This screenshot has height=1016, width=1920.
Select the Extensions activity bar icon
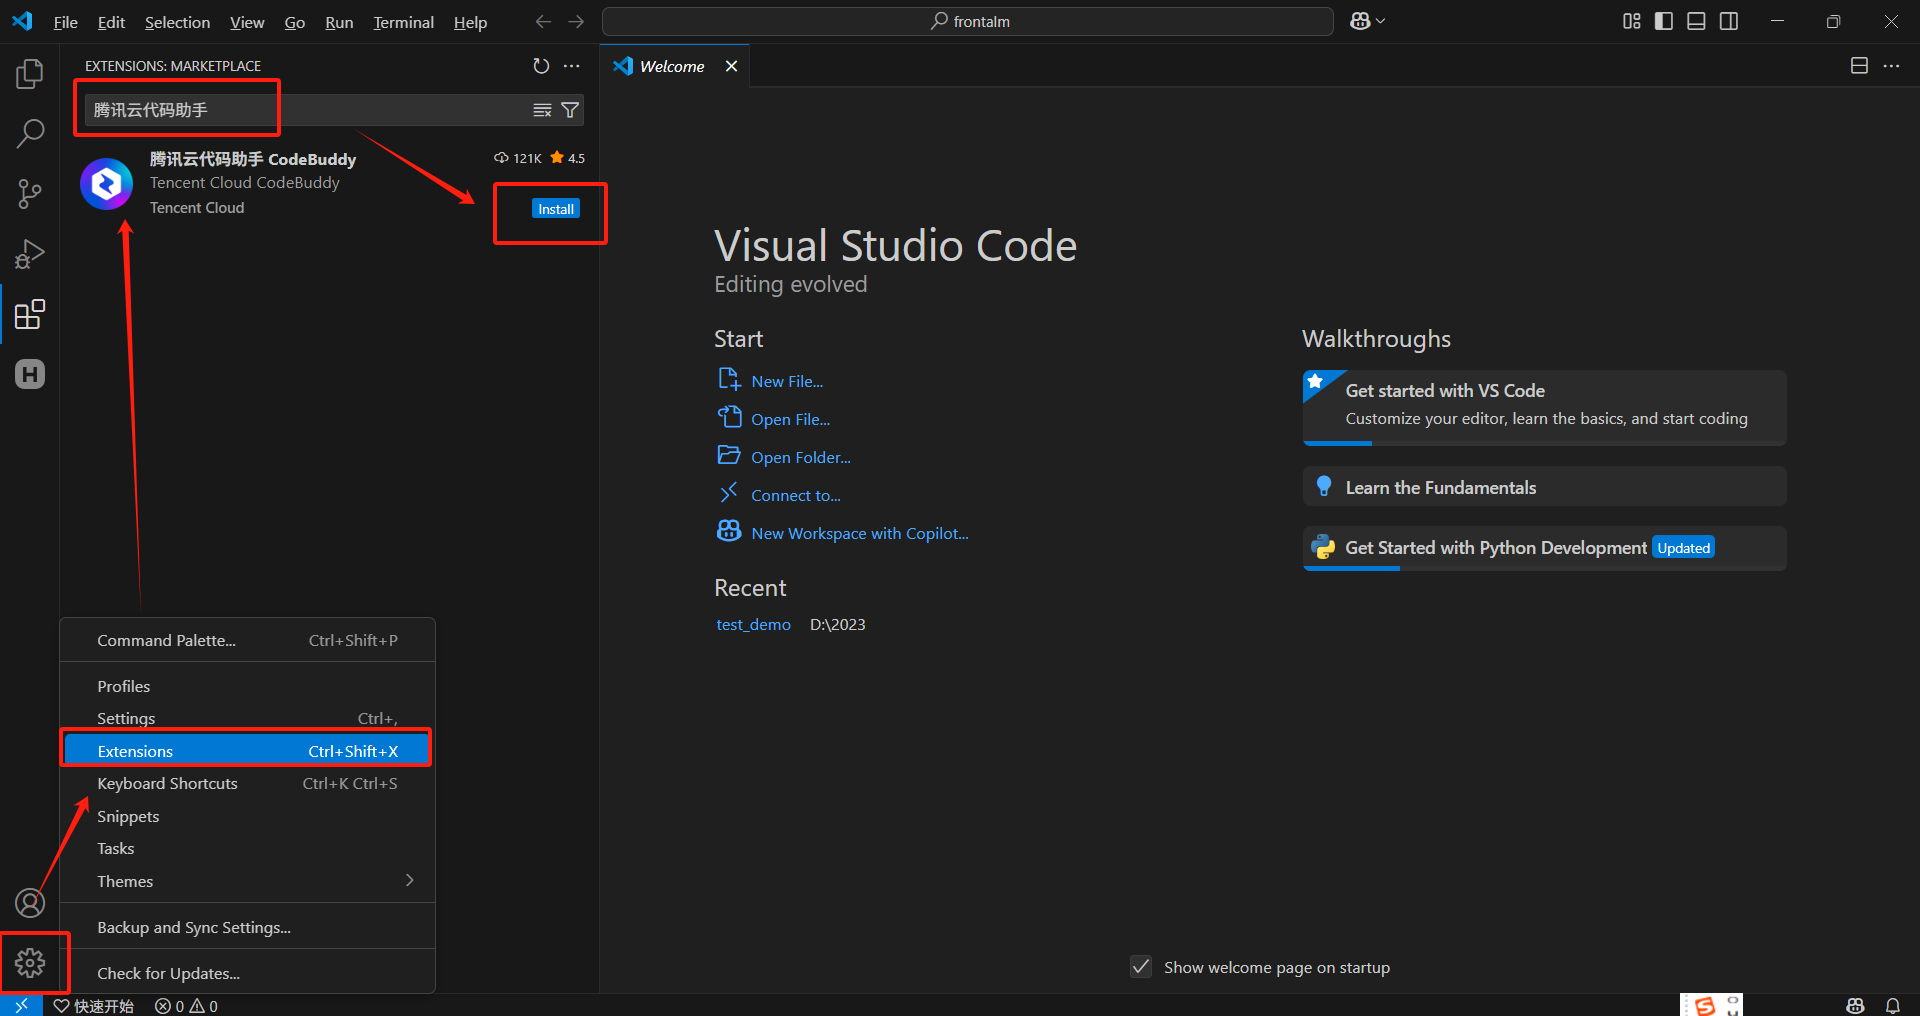[x=30, y=315]
